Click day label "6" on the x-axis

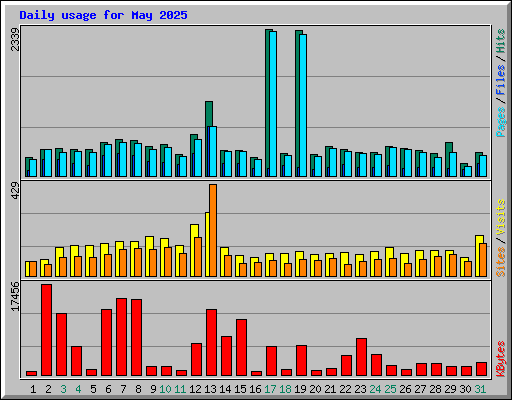[108, 389]
